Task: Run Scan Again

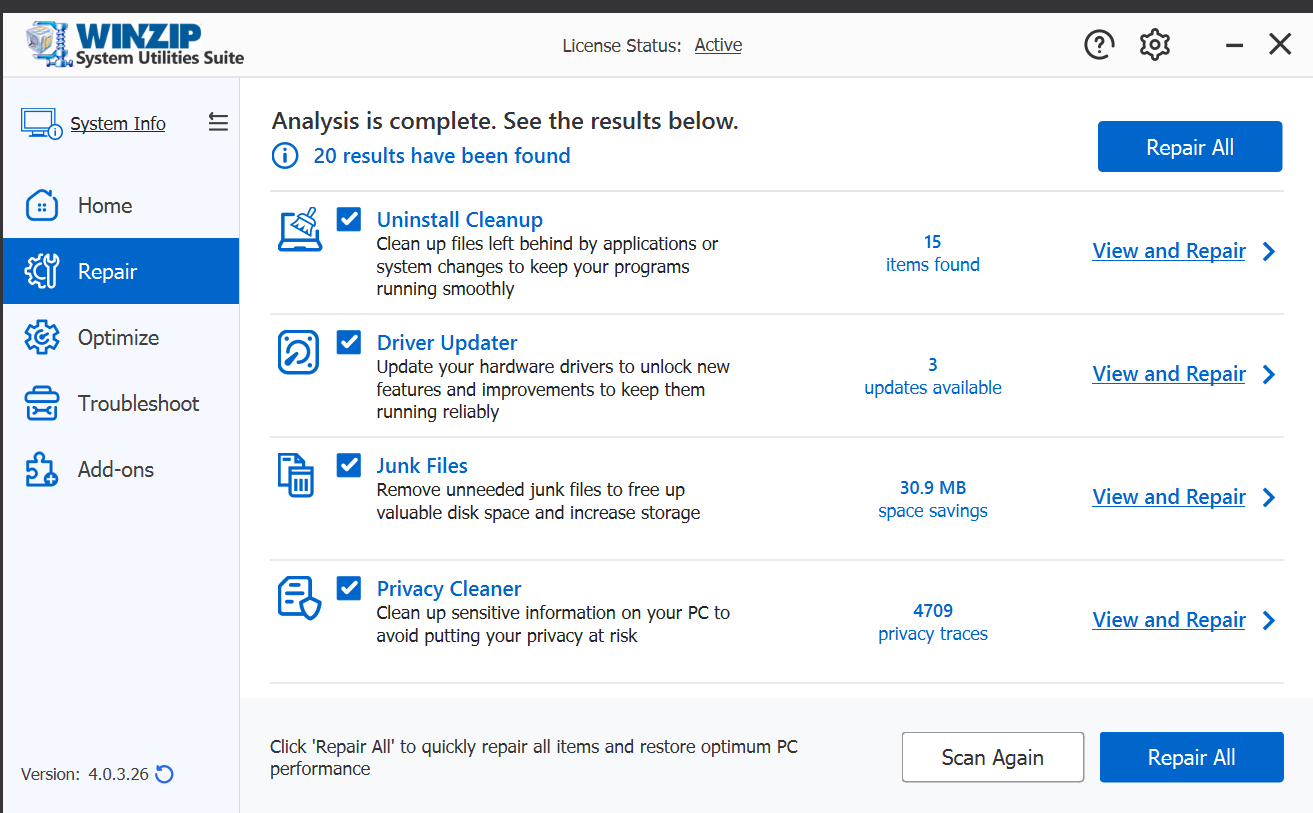Action: click(993, 757)
